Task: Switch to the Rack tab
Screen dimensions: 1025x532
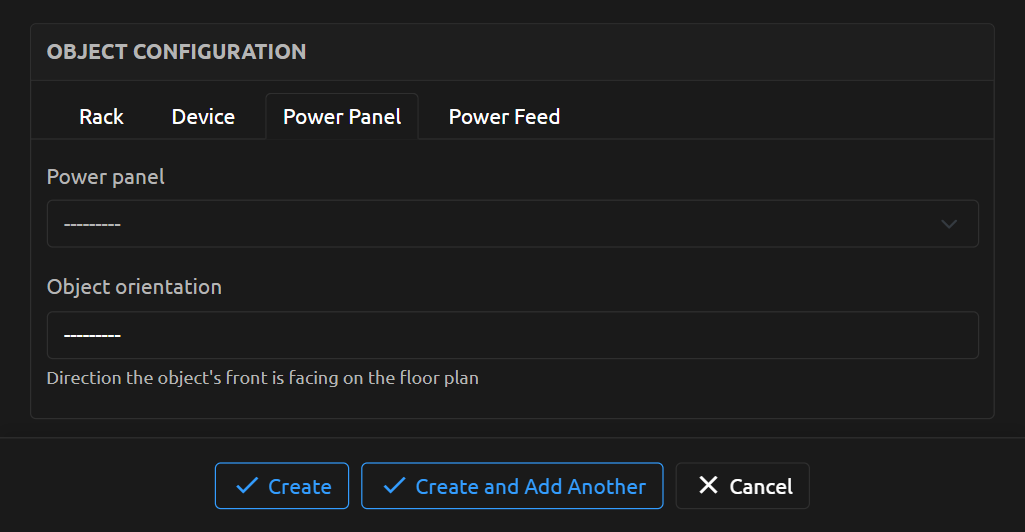Action: (101, 117)
